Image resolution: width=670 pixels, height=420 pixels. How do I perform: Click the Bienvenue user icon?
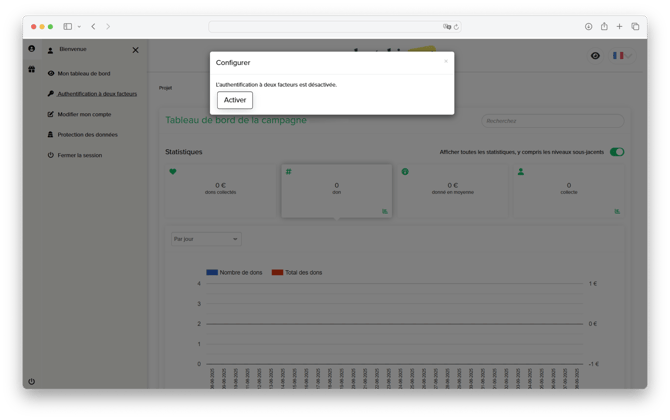pyautogui.click(x=50, y=50)
